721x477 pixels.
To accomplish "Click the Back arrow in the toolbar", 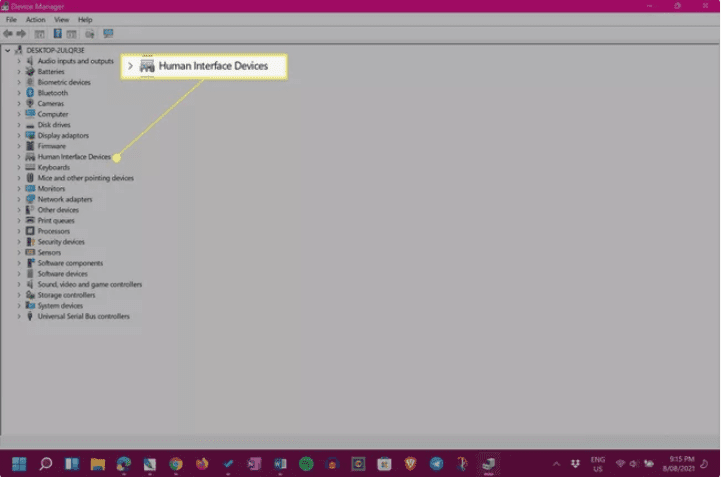I will [9, 33].
